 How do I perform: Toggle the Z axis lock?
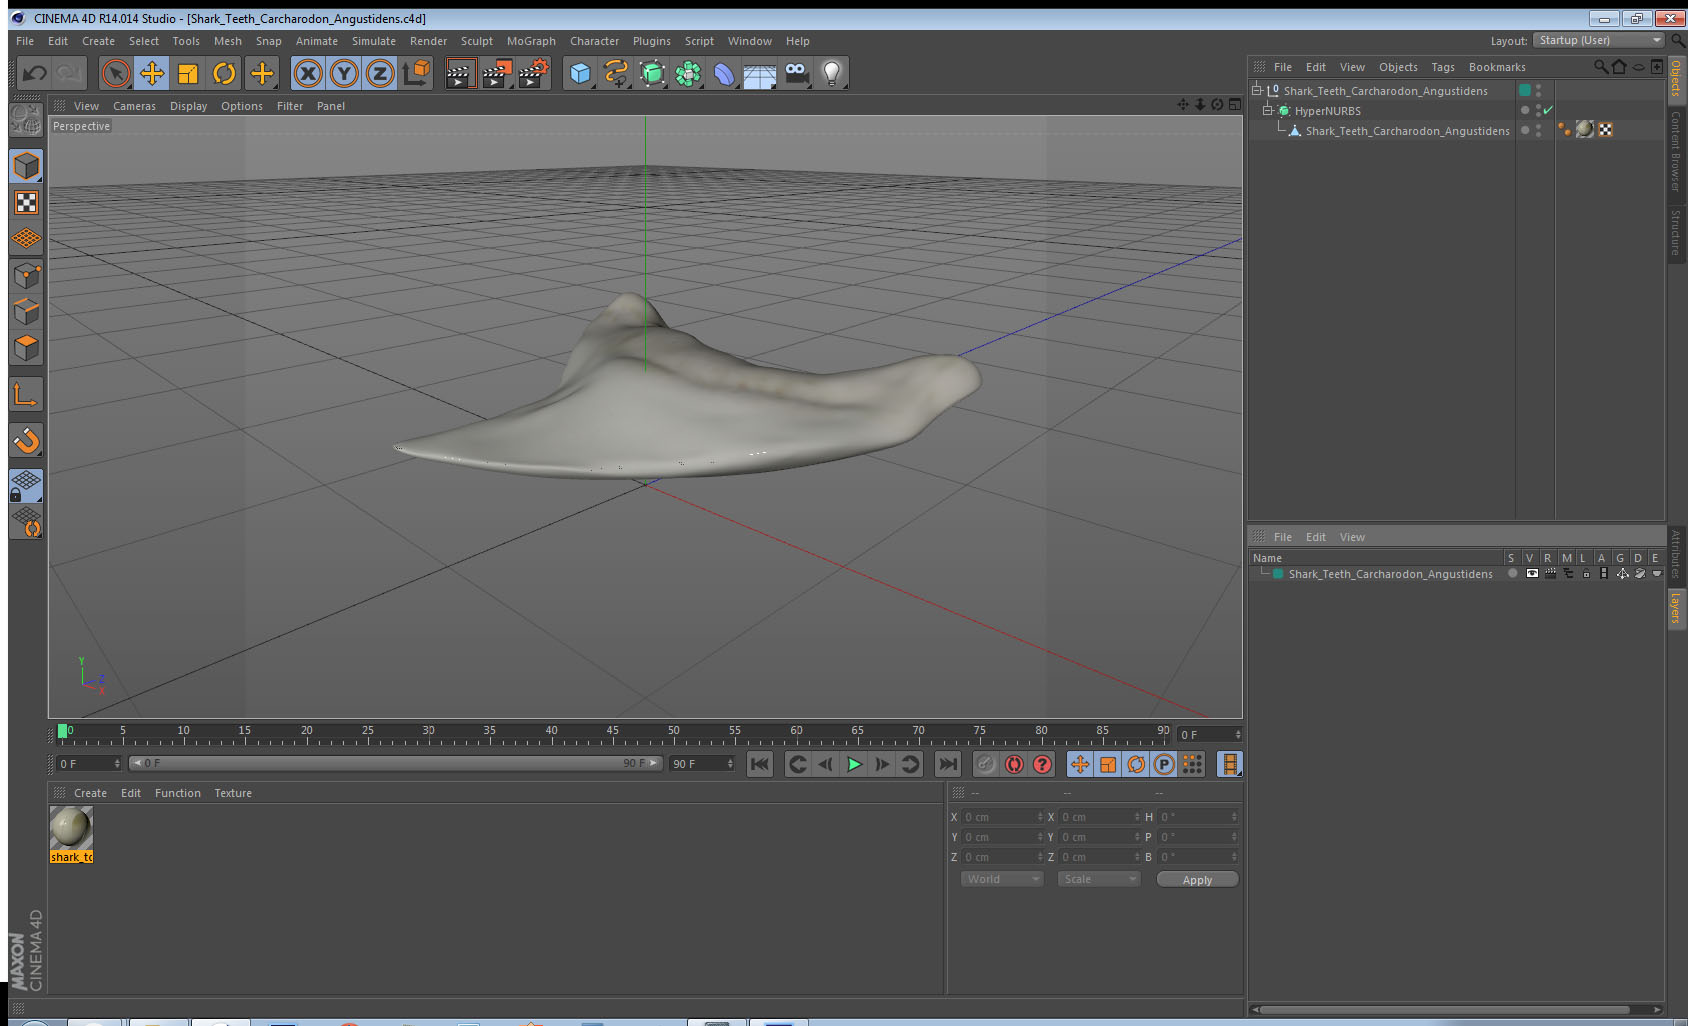coord(380,73)
